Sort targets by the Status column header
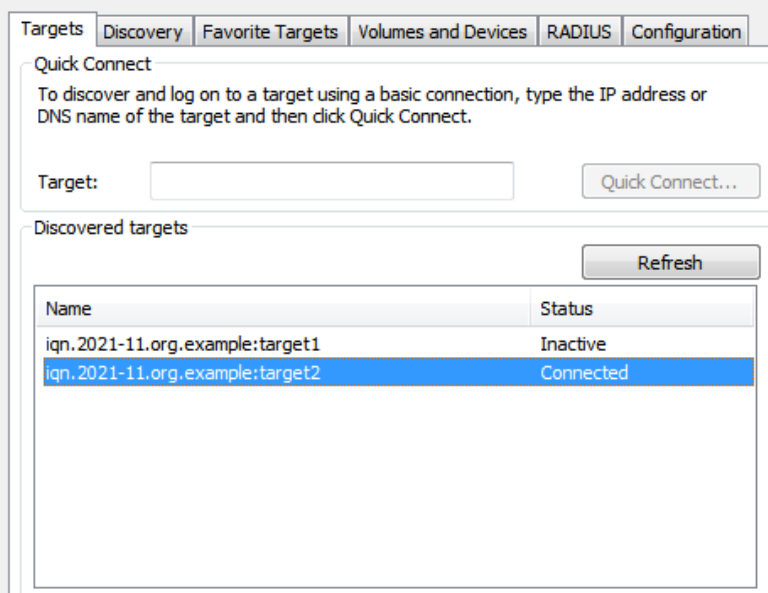Screen dimensions: 768x593 [x=640, y=309]
